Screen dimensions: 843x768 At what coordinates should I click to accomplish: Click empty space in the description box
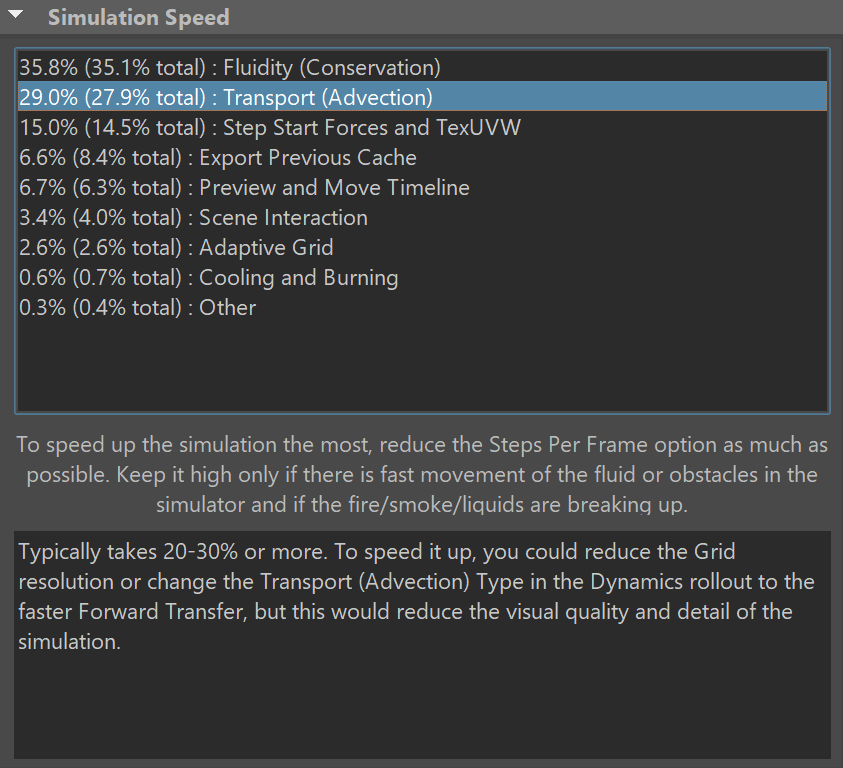point(423,705)
